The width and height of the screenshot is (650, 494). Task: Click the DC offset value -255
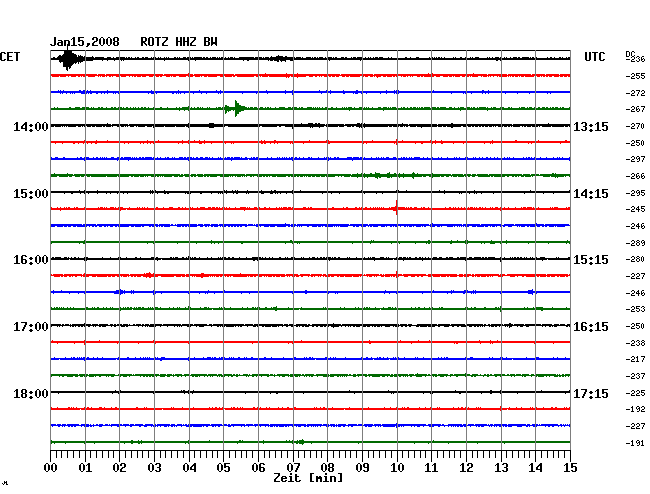point(635,76)
